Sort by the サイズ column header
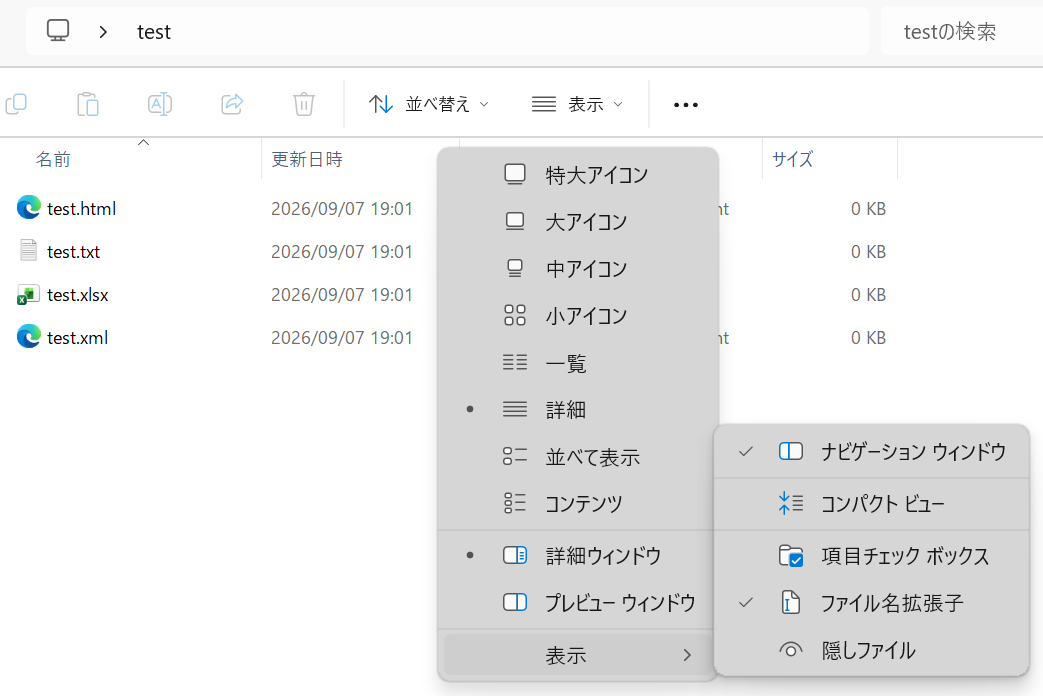 (x=792, y=160)
